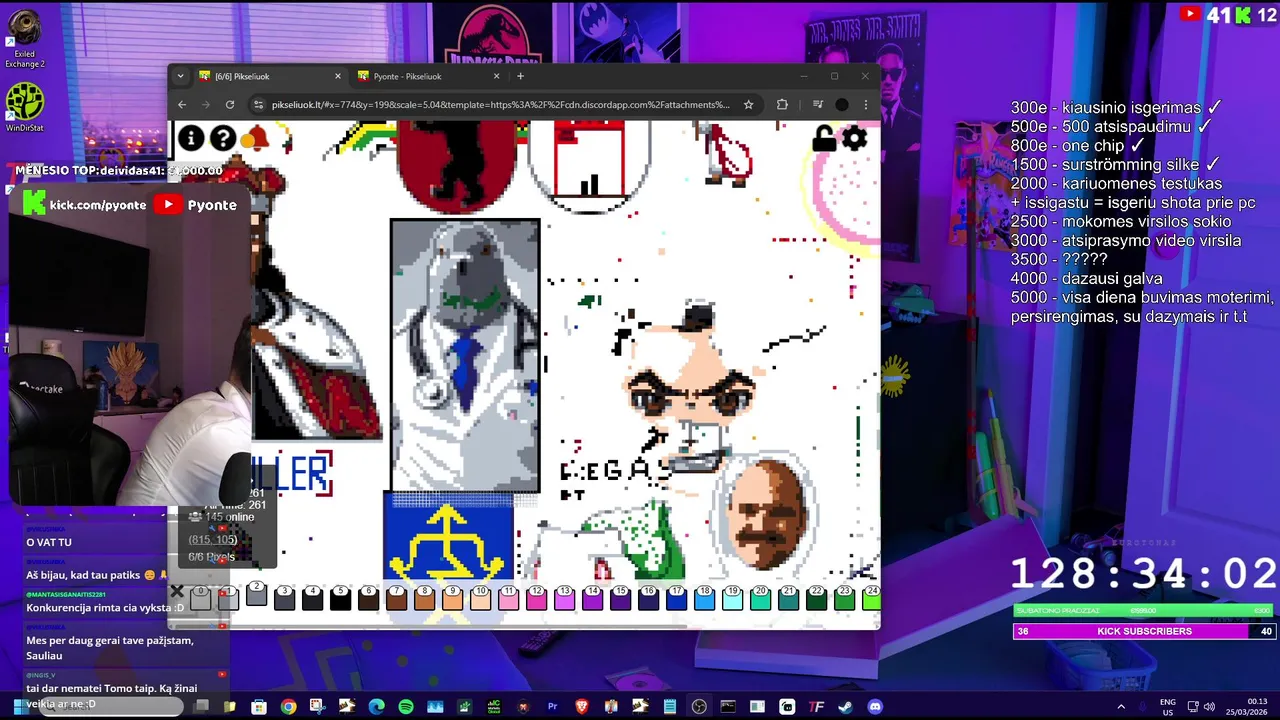Select palette color 2 gray
Viewport: 1280px width, 720px height.
pos(256,593)
